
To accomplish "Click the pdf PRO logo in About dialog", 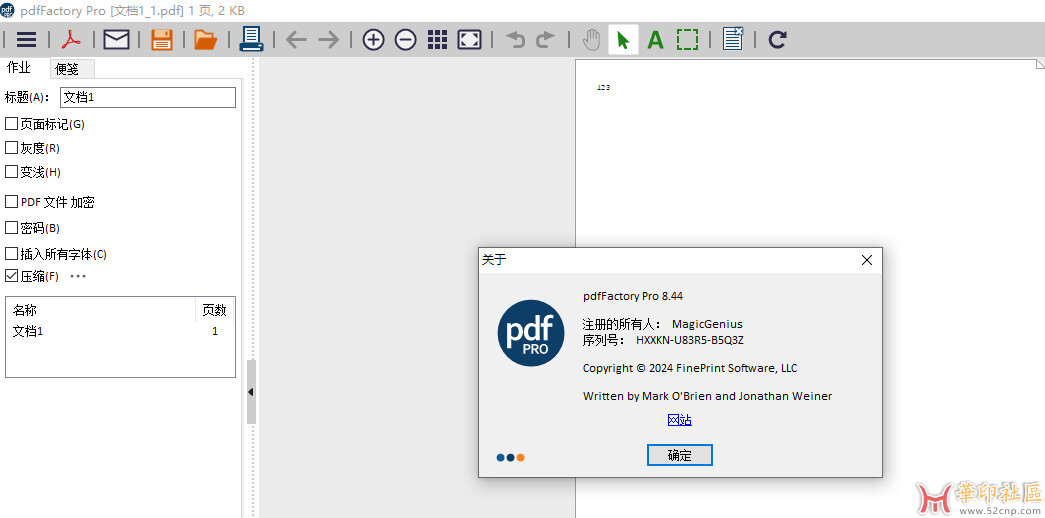I will click(x=531, y=333).
